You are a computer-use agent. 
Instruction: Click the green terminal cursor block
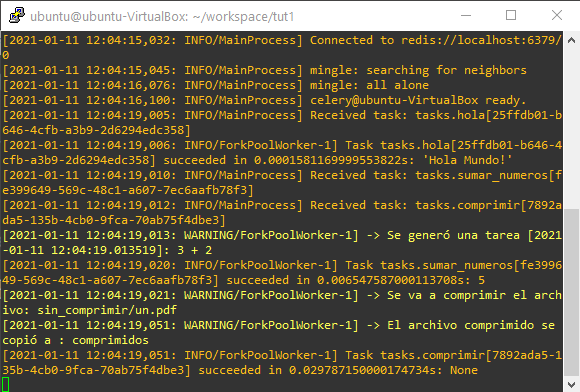click(6, 384)
